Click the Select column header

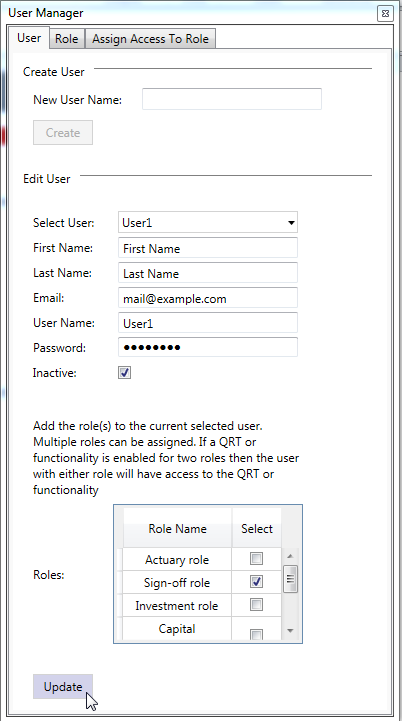[257, 528]
